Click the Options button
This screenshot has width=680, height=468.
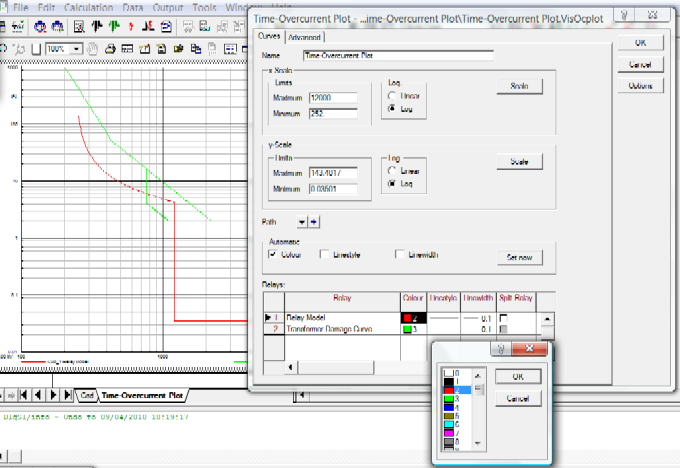pos(640,86)
